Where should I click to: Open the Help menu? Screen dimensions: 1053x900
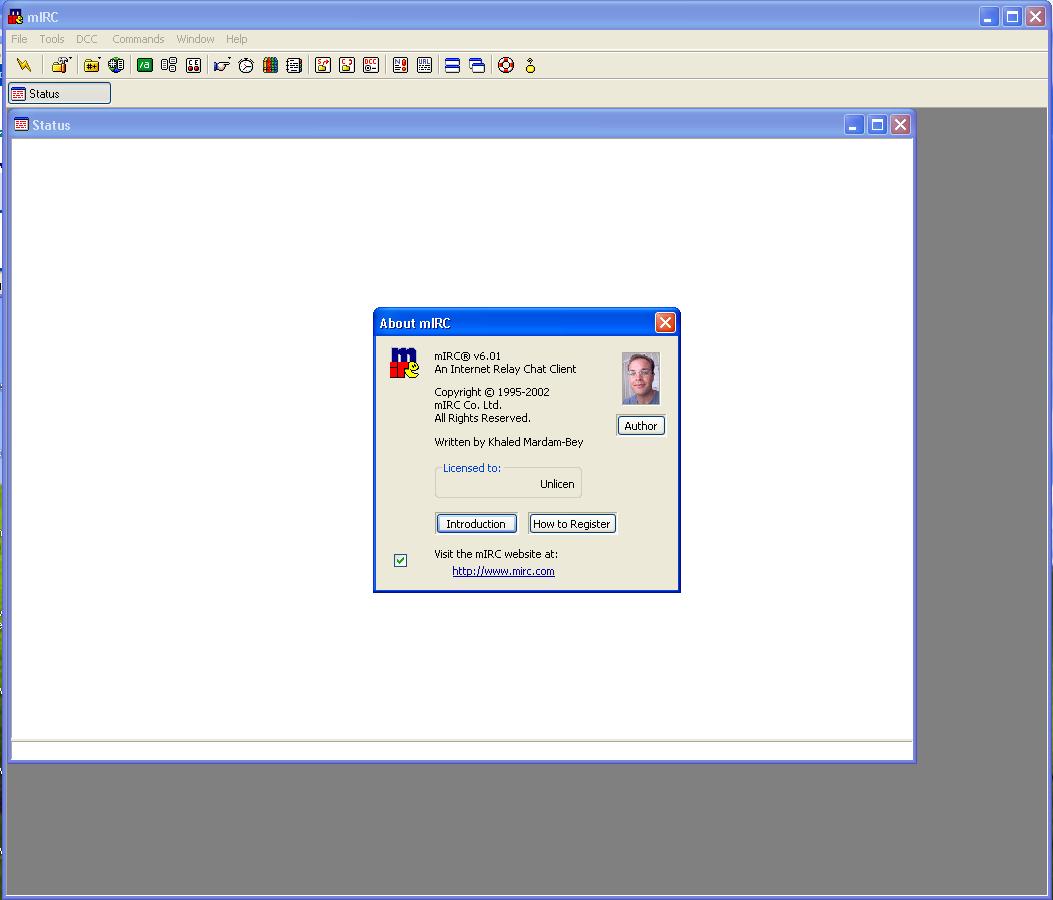click(x=236, y=39)
